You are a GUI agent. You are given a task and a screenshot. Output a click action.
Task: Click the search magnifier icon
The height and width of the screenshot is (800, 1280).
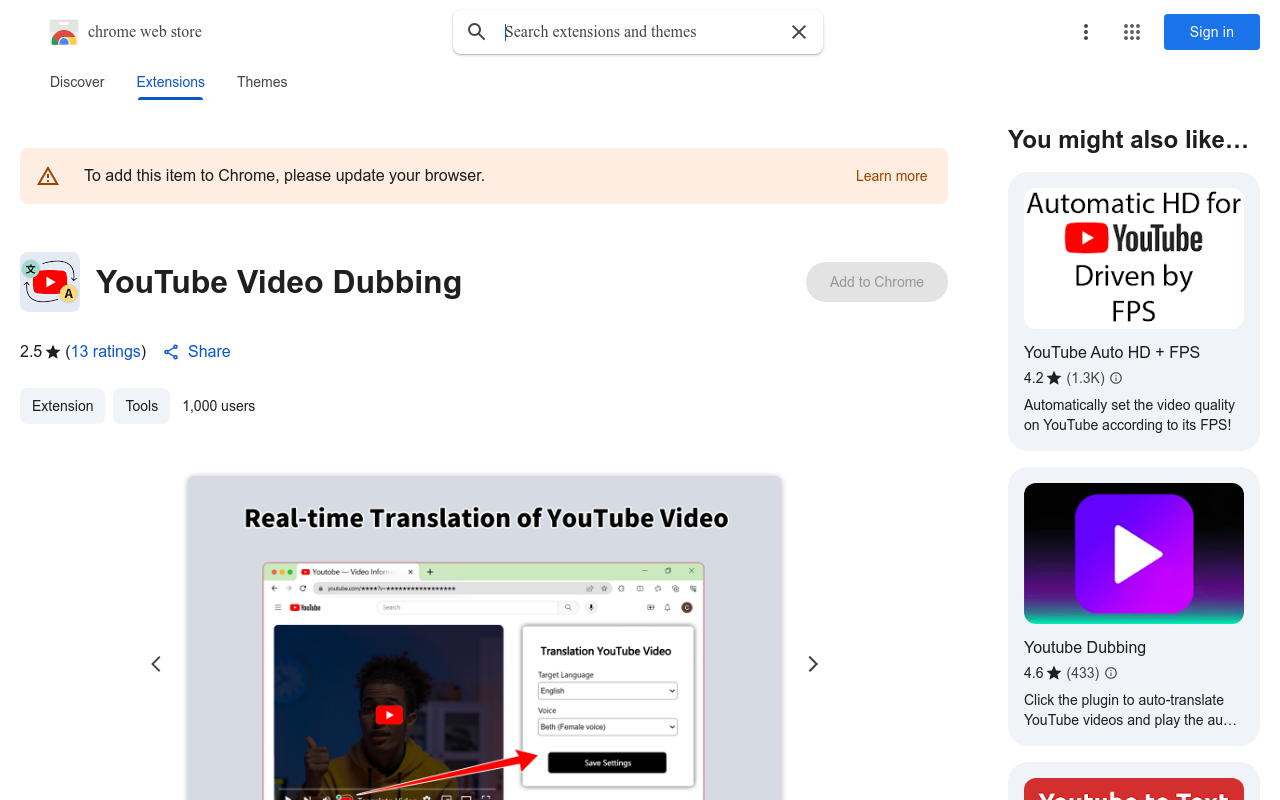coord(477,32)
